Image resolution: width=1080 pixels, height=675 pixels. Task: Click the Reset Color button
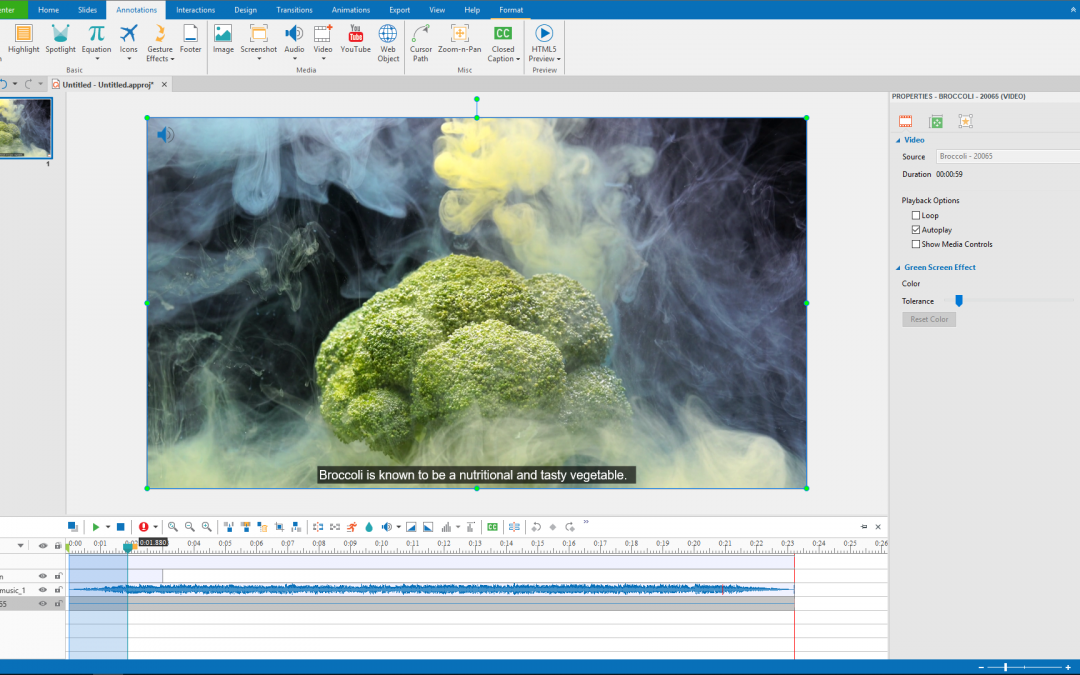(929, 319)
